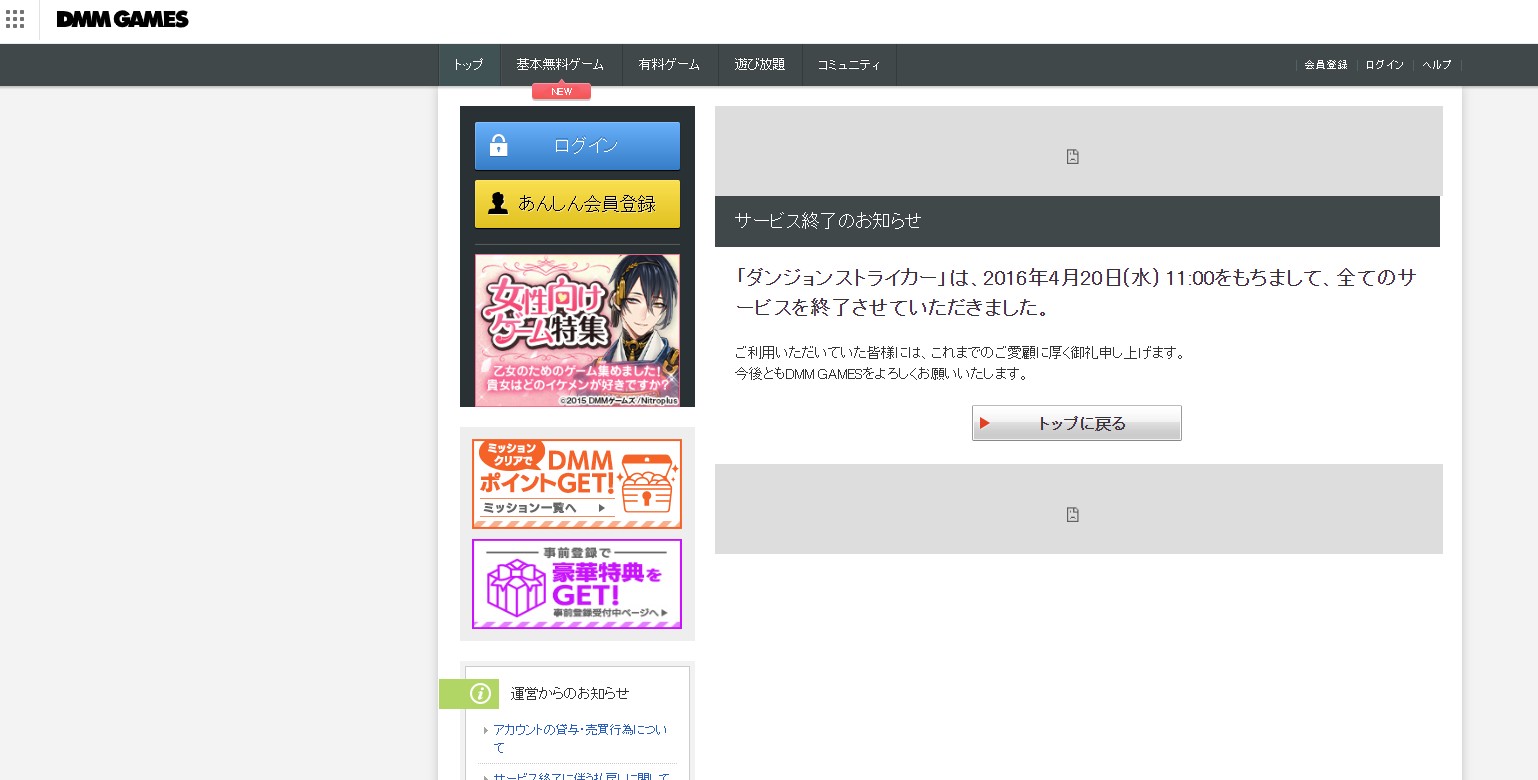Click the blue ログイン button in sidebar
Screen dimensions: 1538x780
pyautogui.click(x=577, y=146)
